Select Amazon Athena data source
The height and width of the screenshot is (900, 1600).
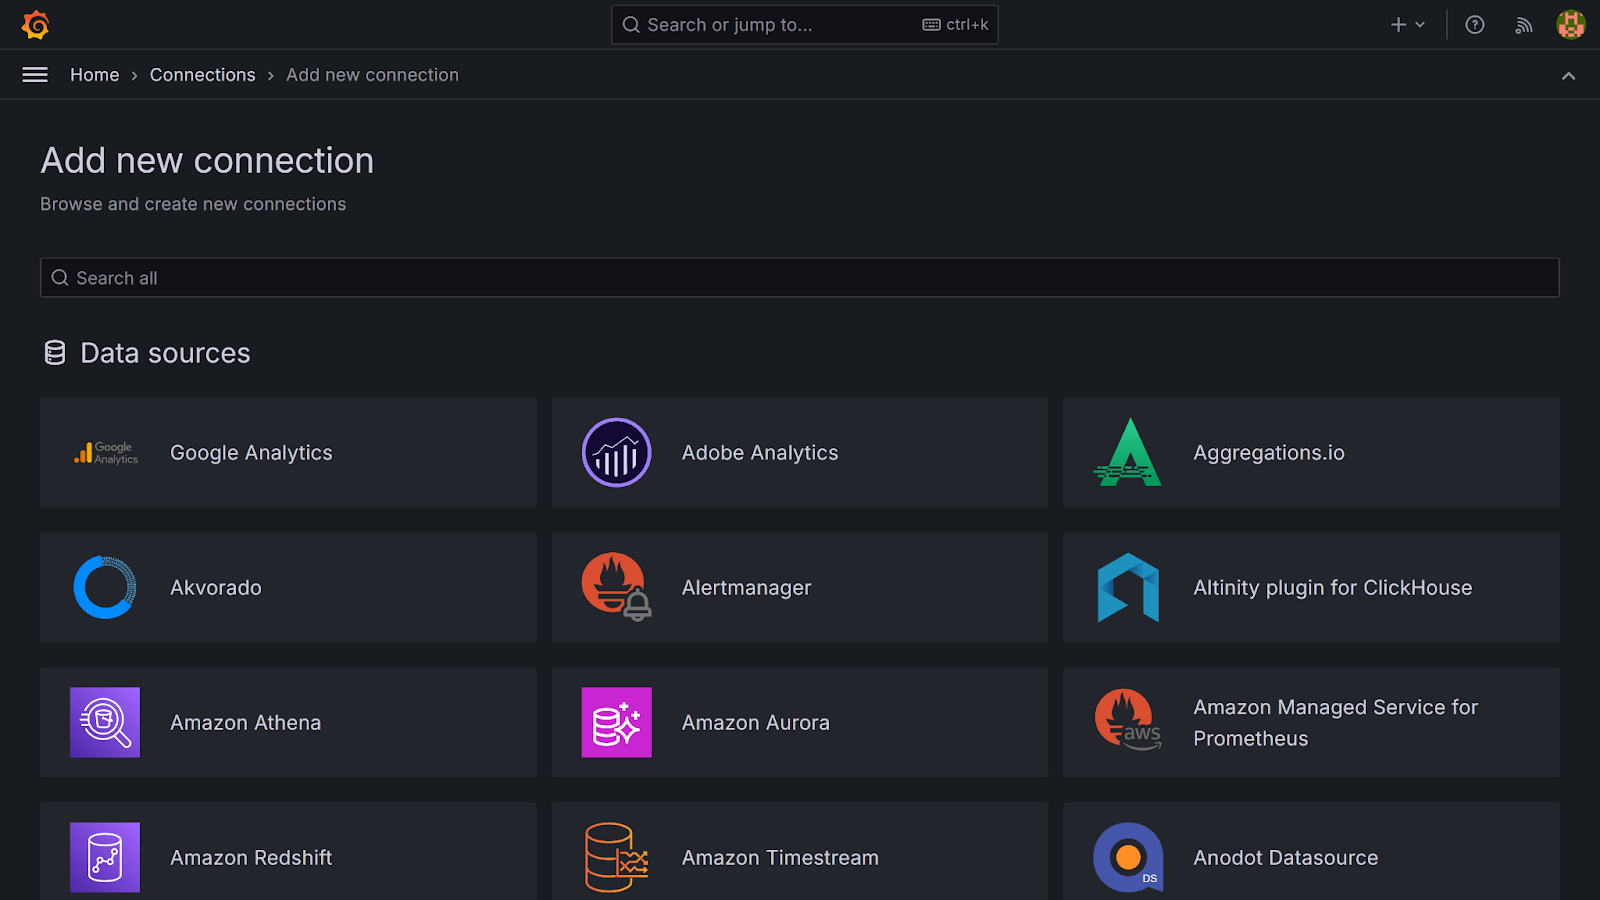[288, 722]
